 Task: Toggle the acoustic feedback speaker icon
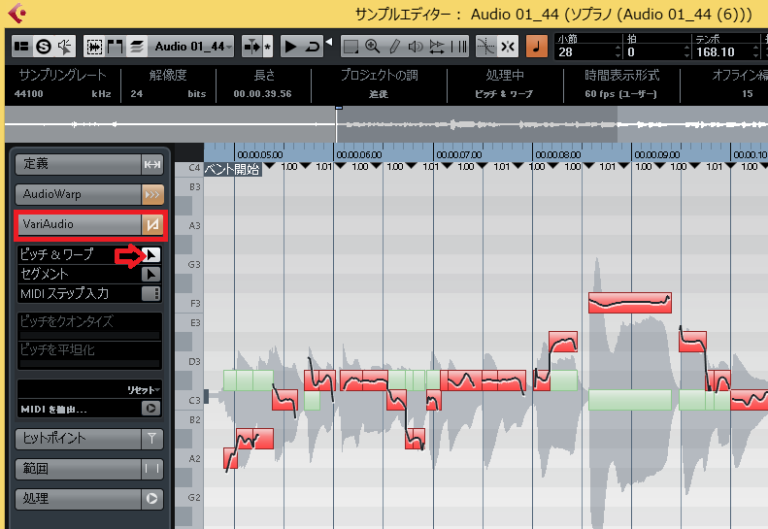tap(65, 47)
